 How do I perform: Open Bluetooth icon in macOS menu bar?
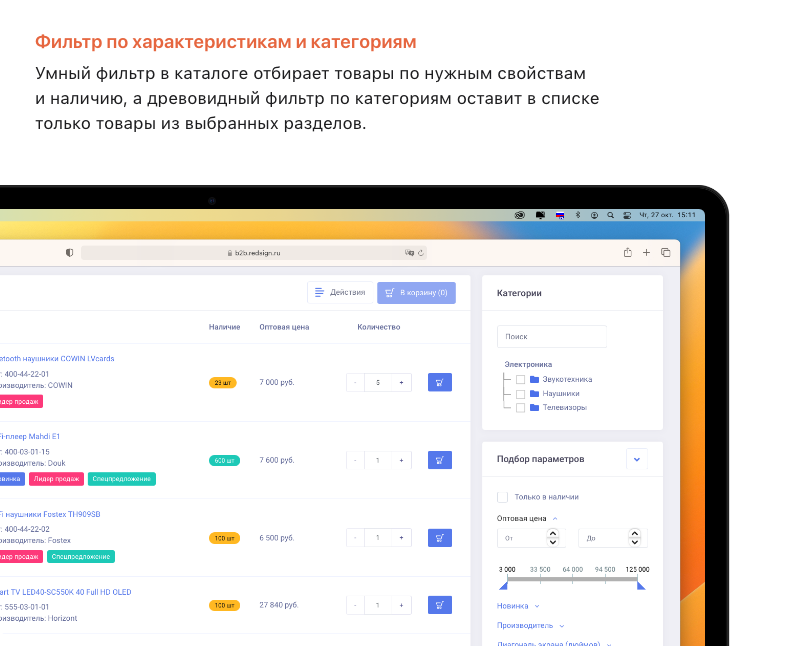coord(578,215)
